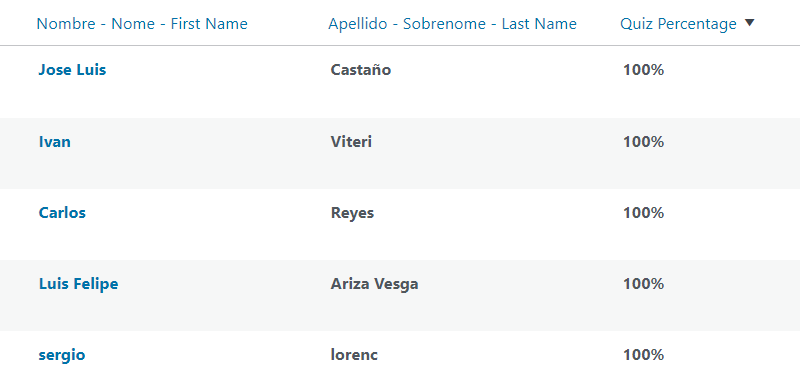800x383 pixels.
Task: Click Jose Luis's 100% quiz score
Action: point(643,70)
